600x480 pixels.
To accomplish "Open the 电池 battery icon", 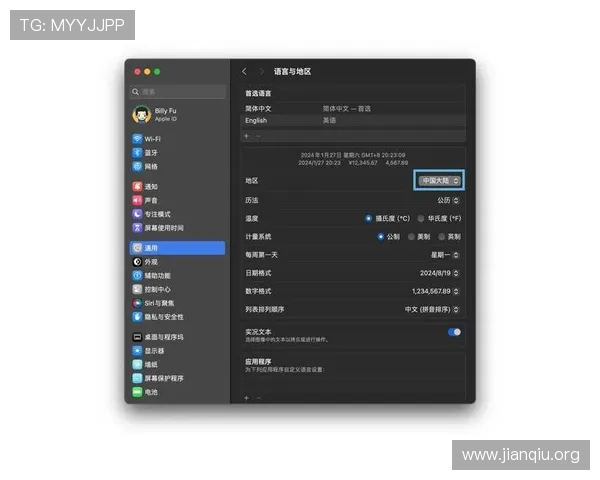I will coord(137,392).
